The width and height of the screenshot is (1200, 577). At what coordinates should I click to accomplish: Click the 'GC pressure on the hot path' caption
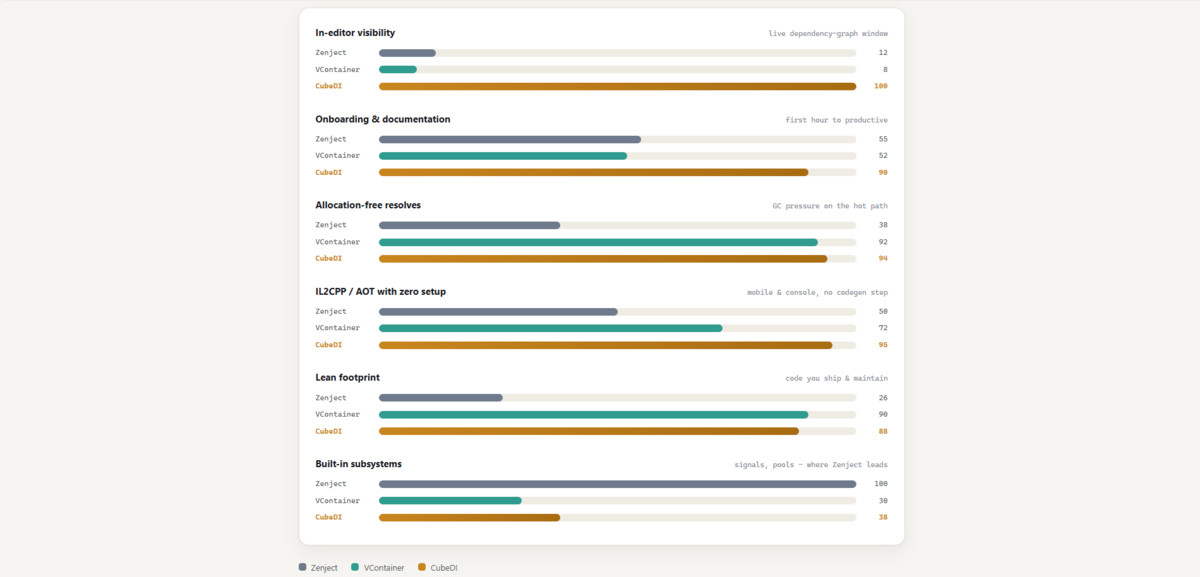[830, 206]
